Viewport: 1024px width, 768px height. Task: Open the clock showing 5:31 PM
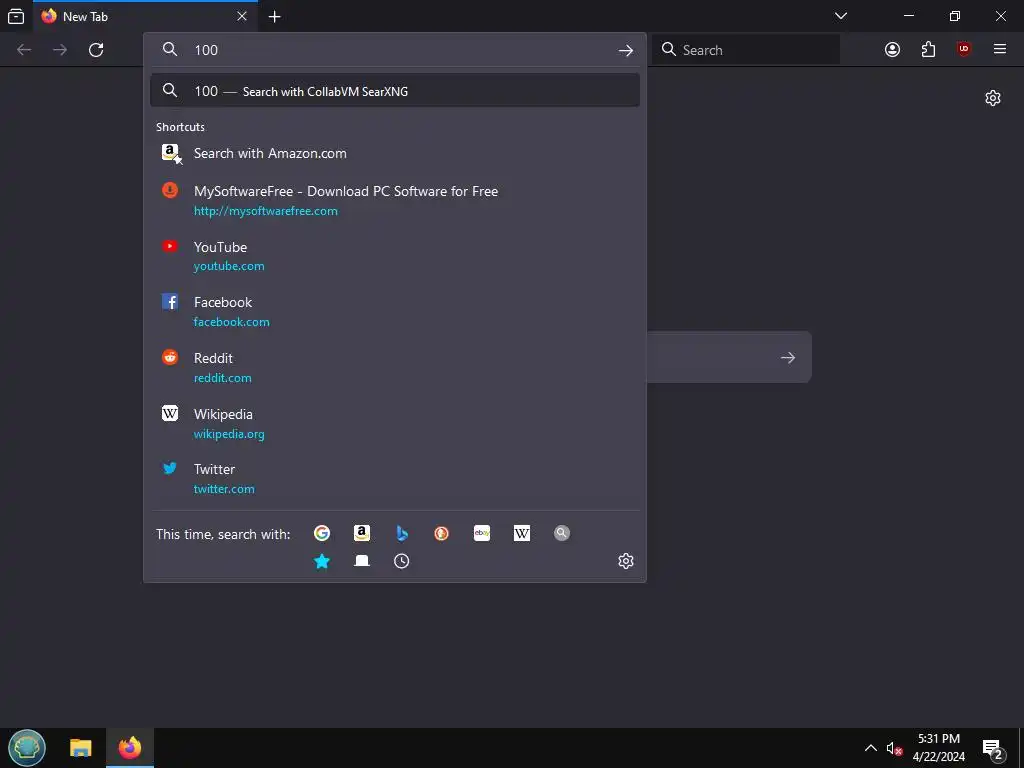point(938,748)
